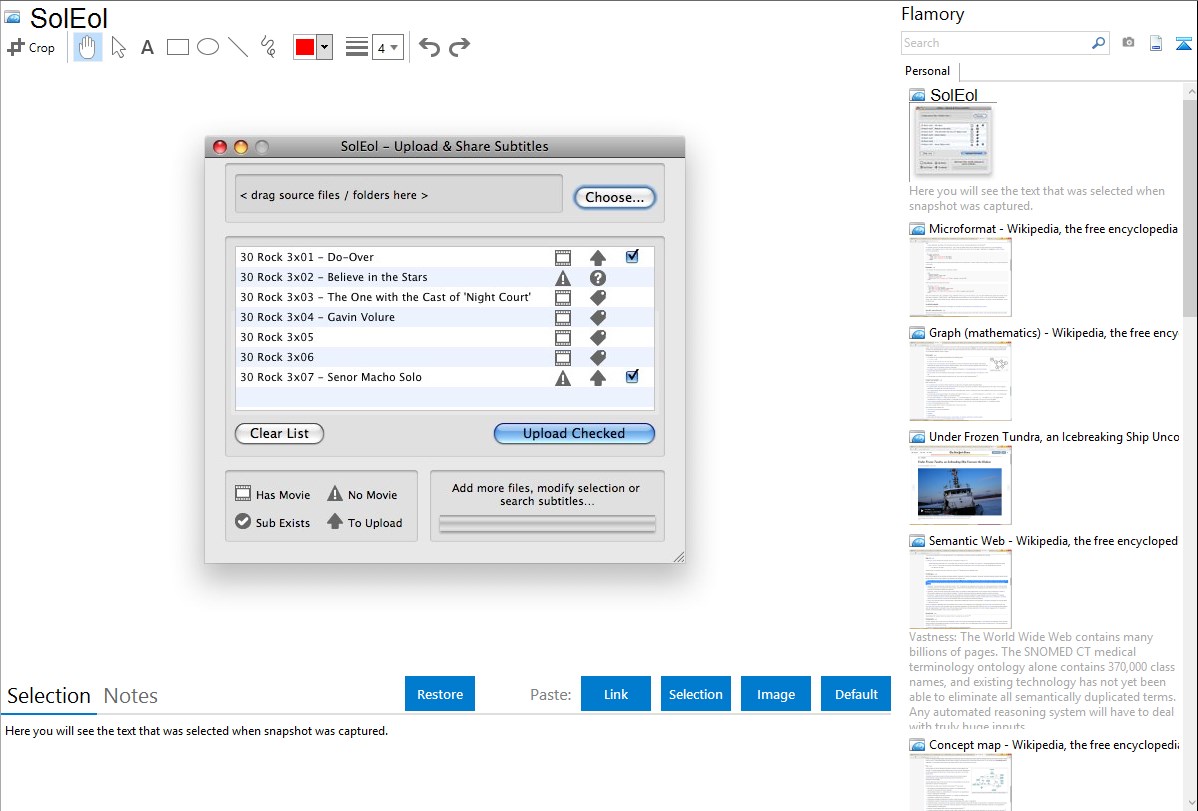Click the paste Link button

click(616, 694)
